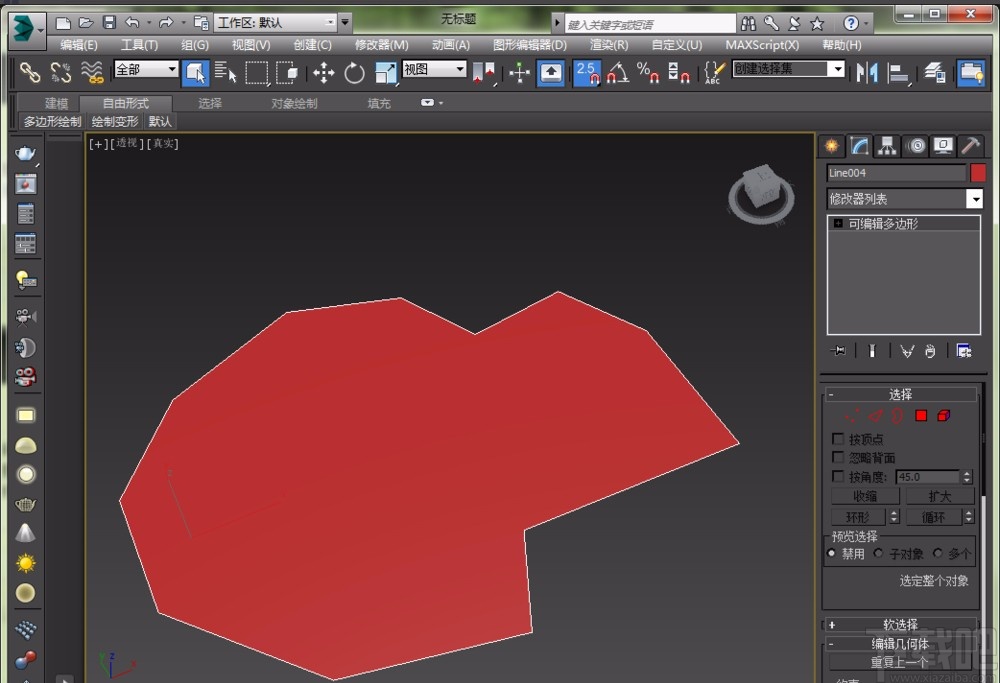The width and height of the screenshot is (1000, 683).
Task: Switch to the 建模 ribbon tab
Action: (55, 102)
